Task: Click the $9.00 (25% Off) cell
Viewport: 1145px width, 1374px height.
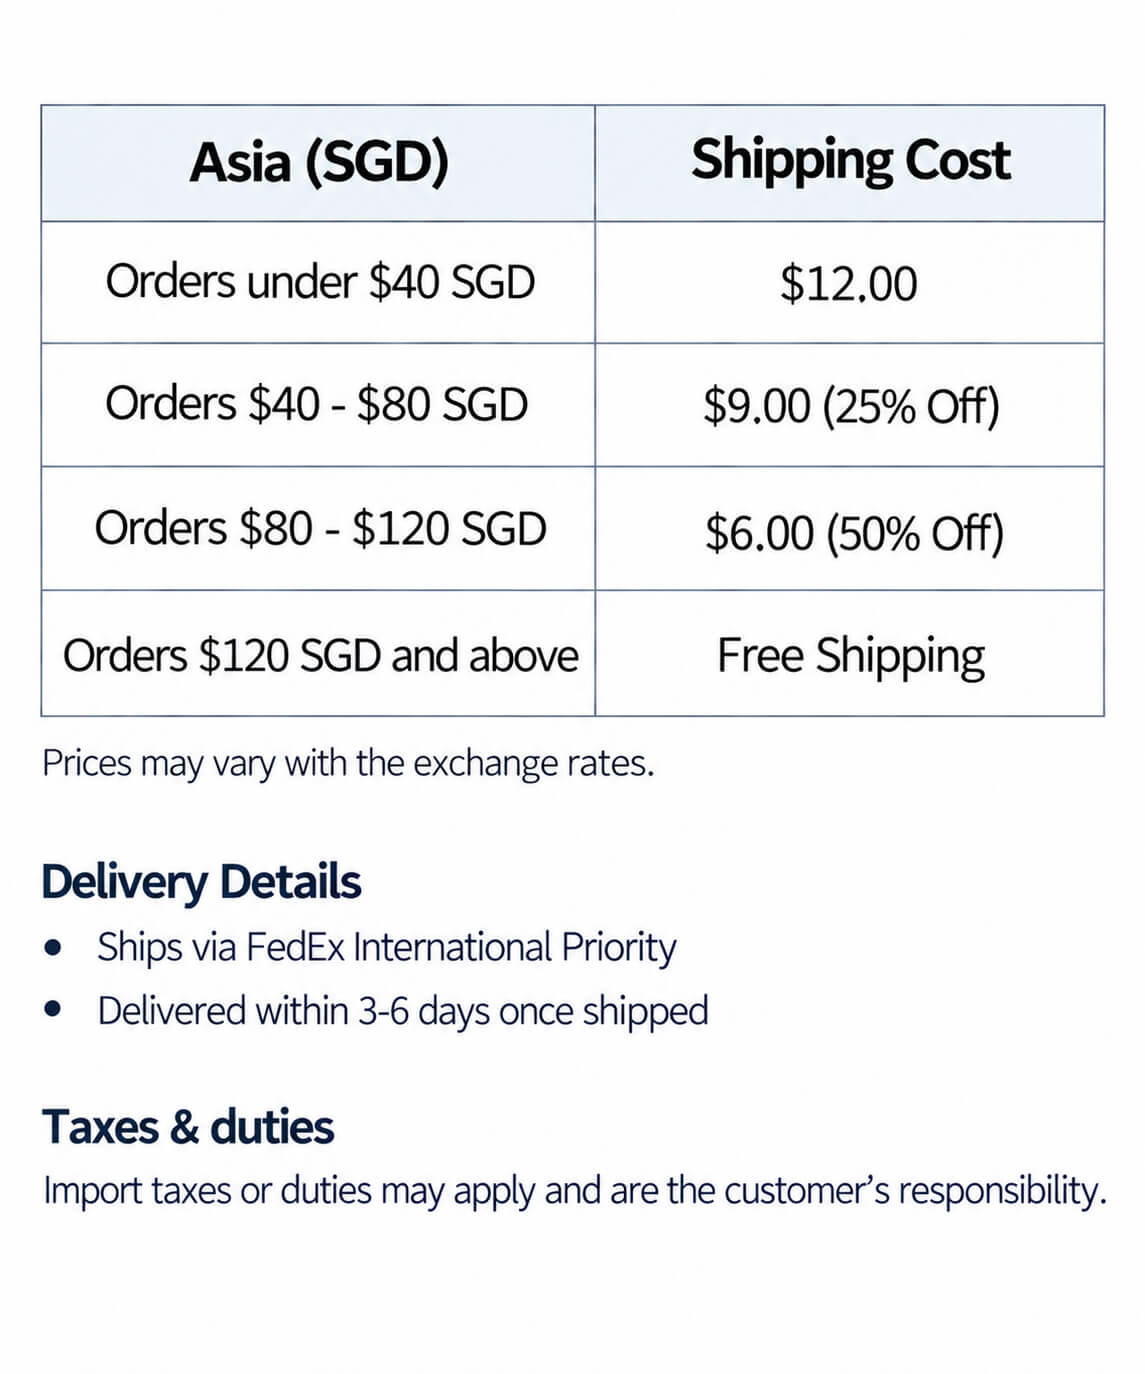Action: point(850,405)
